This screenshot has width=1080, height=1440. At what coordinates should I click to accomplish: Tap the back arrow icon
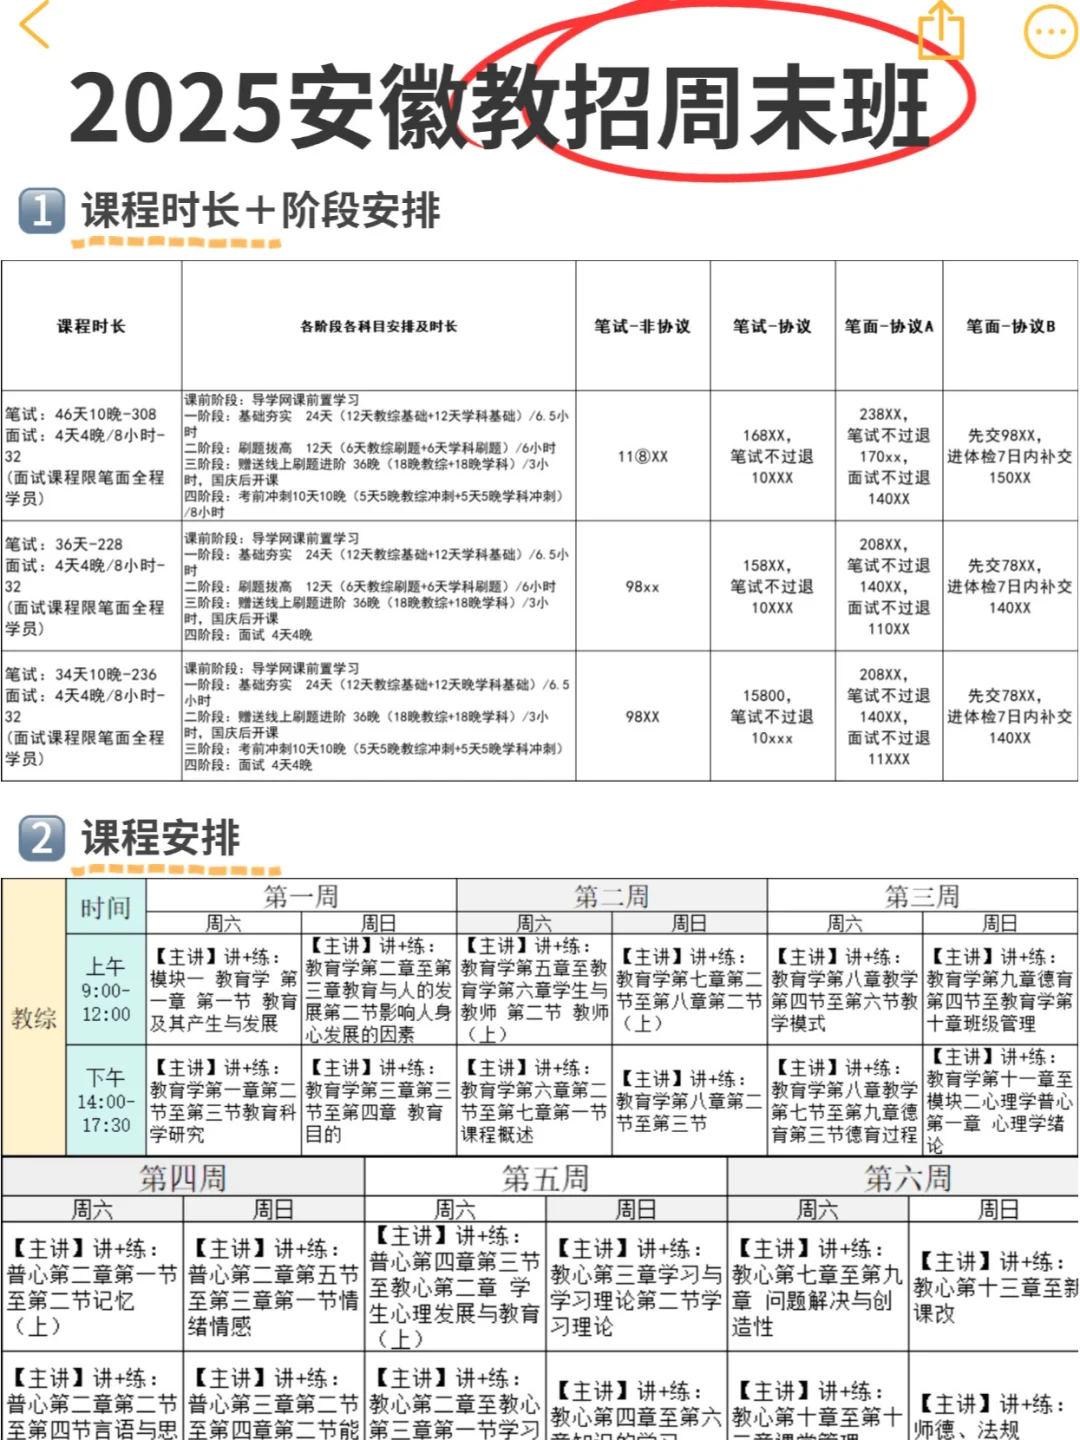click(35, 26)
